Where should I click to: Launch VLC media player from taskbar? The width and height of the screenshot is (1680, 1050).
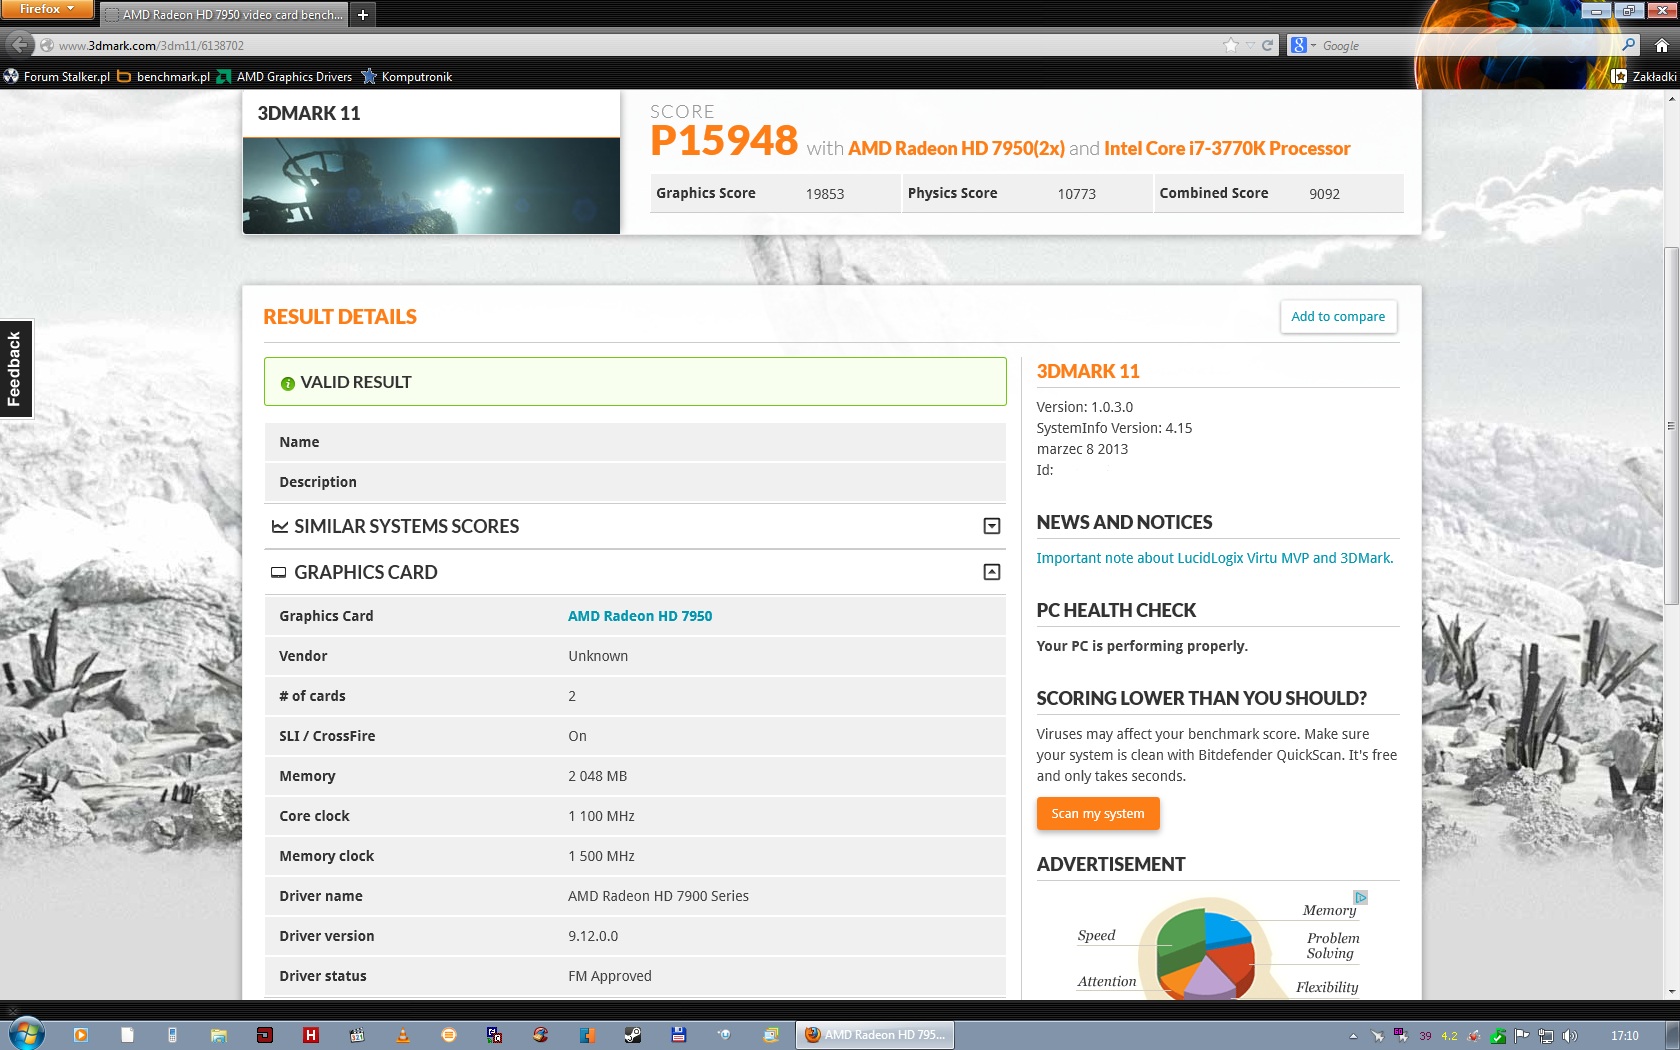coord(403,1035)
